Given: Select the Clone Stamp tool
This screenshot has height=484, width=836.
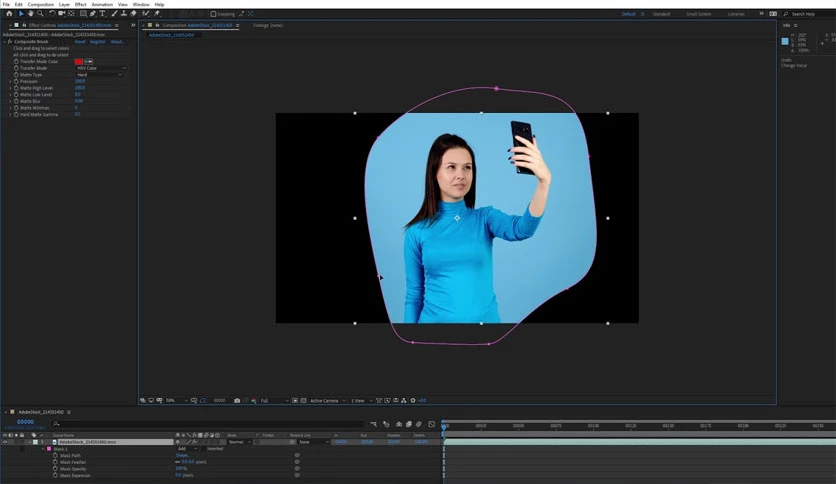Looking at the screenshot, I should (124, 13).
